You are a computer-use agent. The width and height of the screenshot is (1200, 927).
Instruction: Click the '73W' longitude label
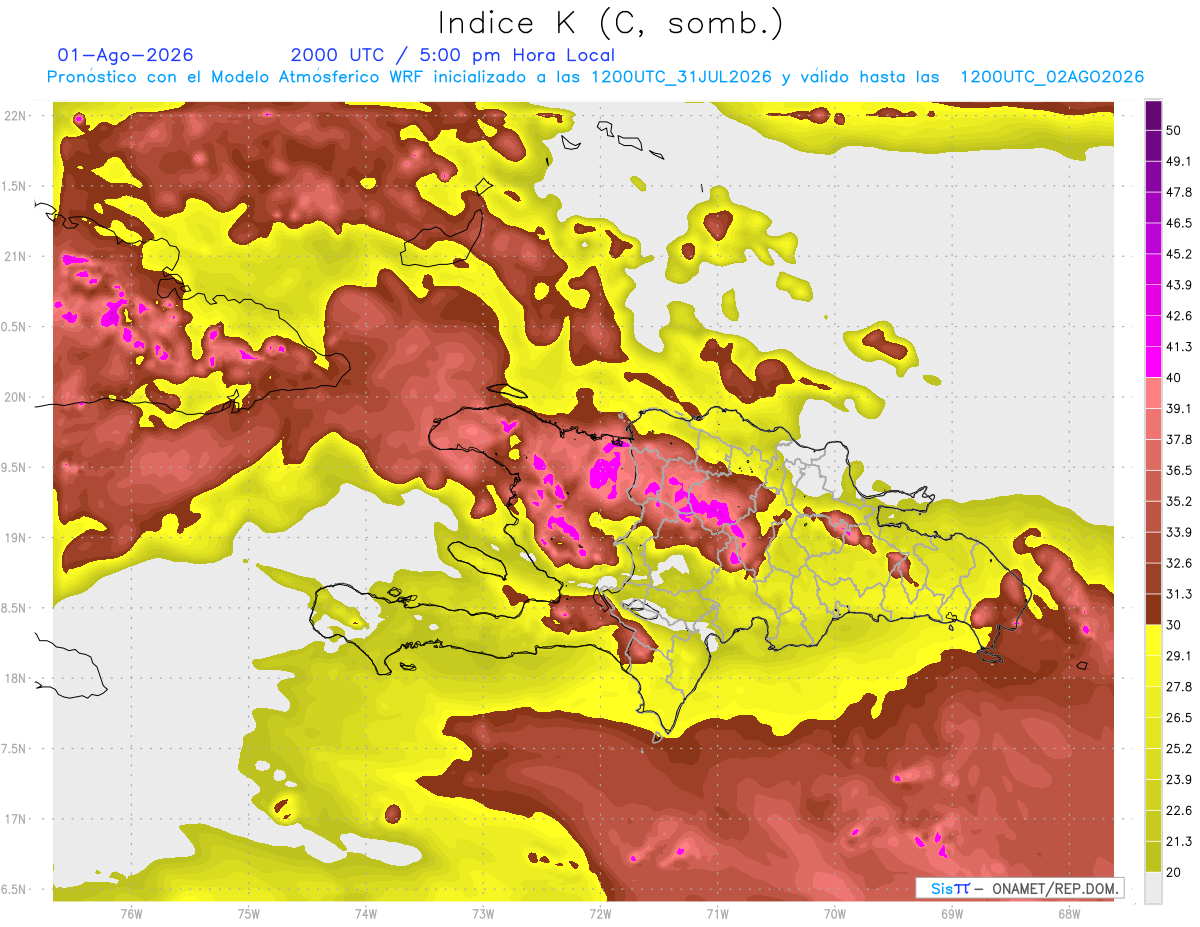tap(483, 913)
